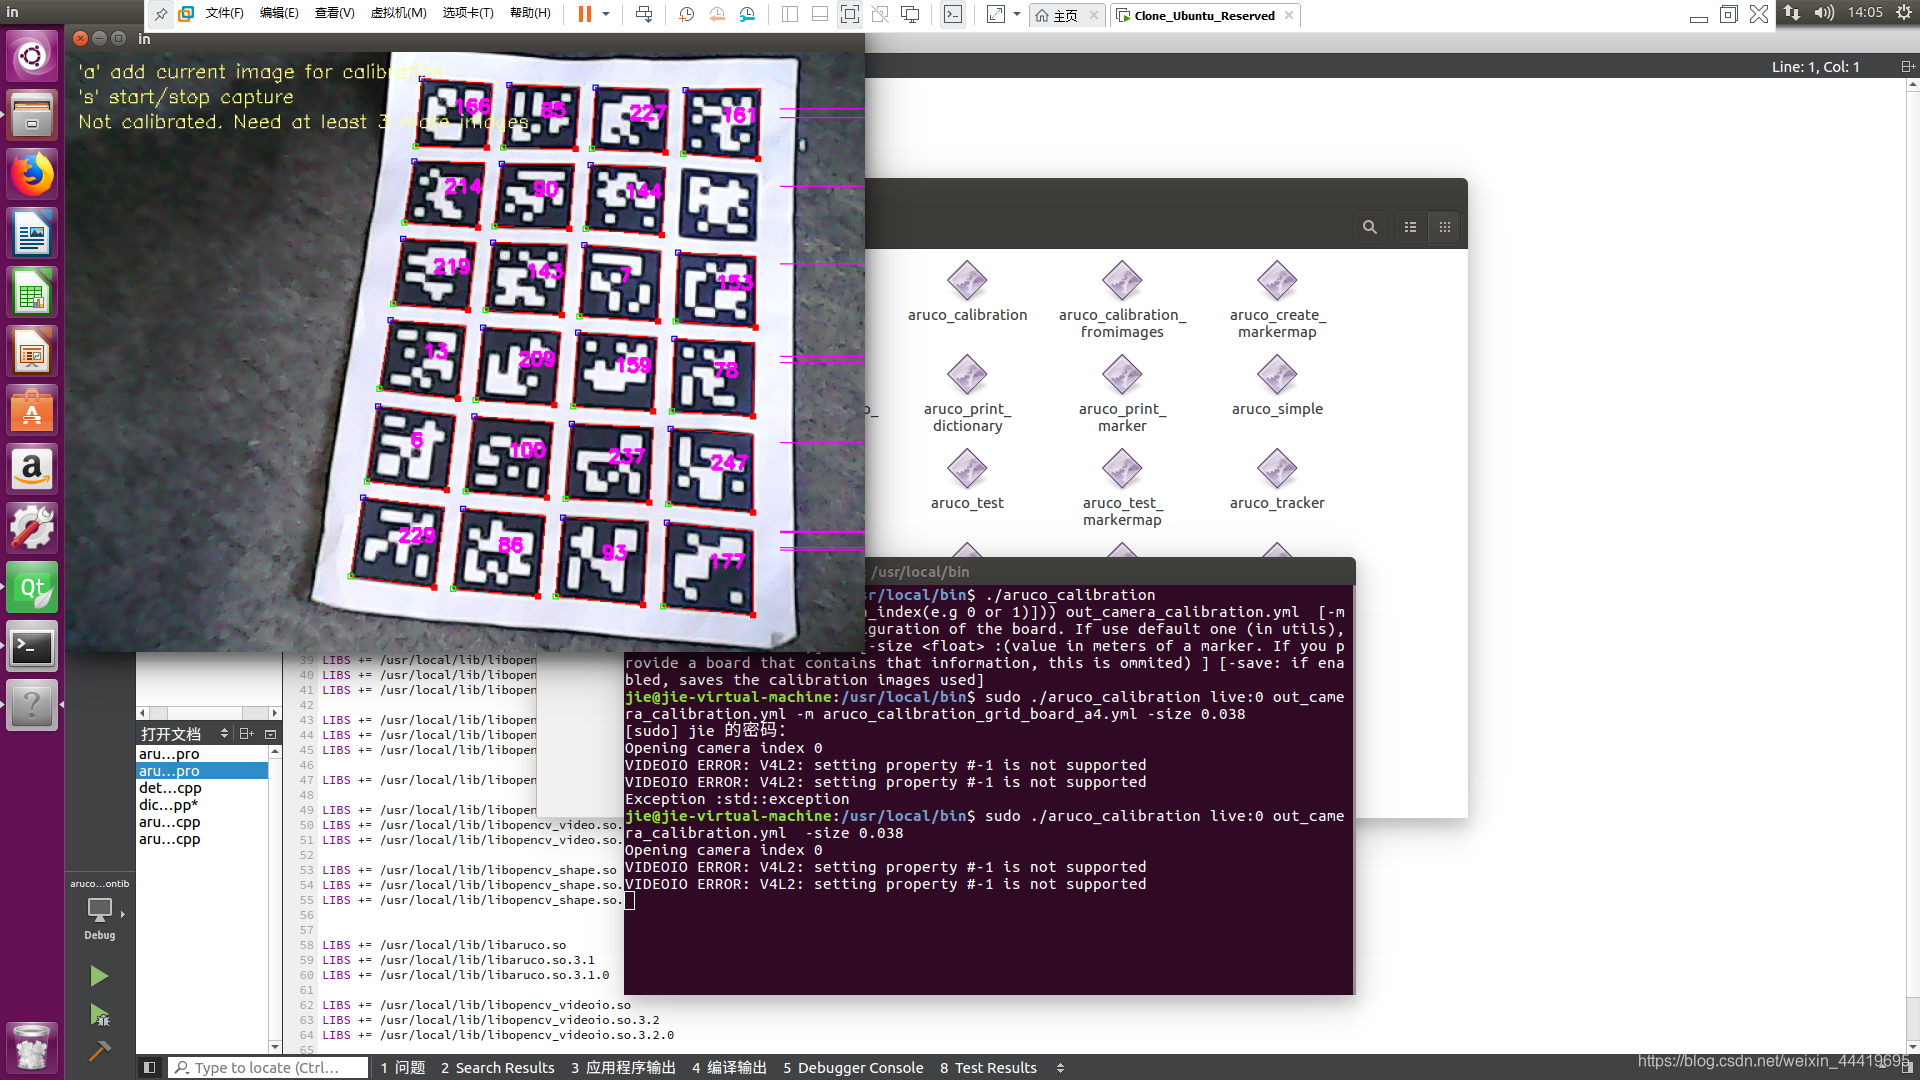Switch to Clone_Ubuntu_Reserved tab
The height and width of the screenshot is (1080, 1920).
click(x=1203, y=15)
